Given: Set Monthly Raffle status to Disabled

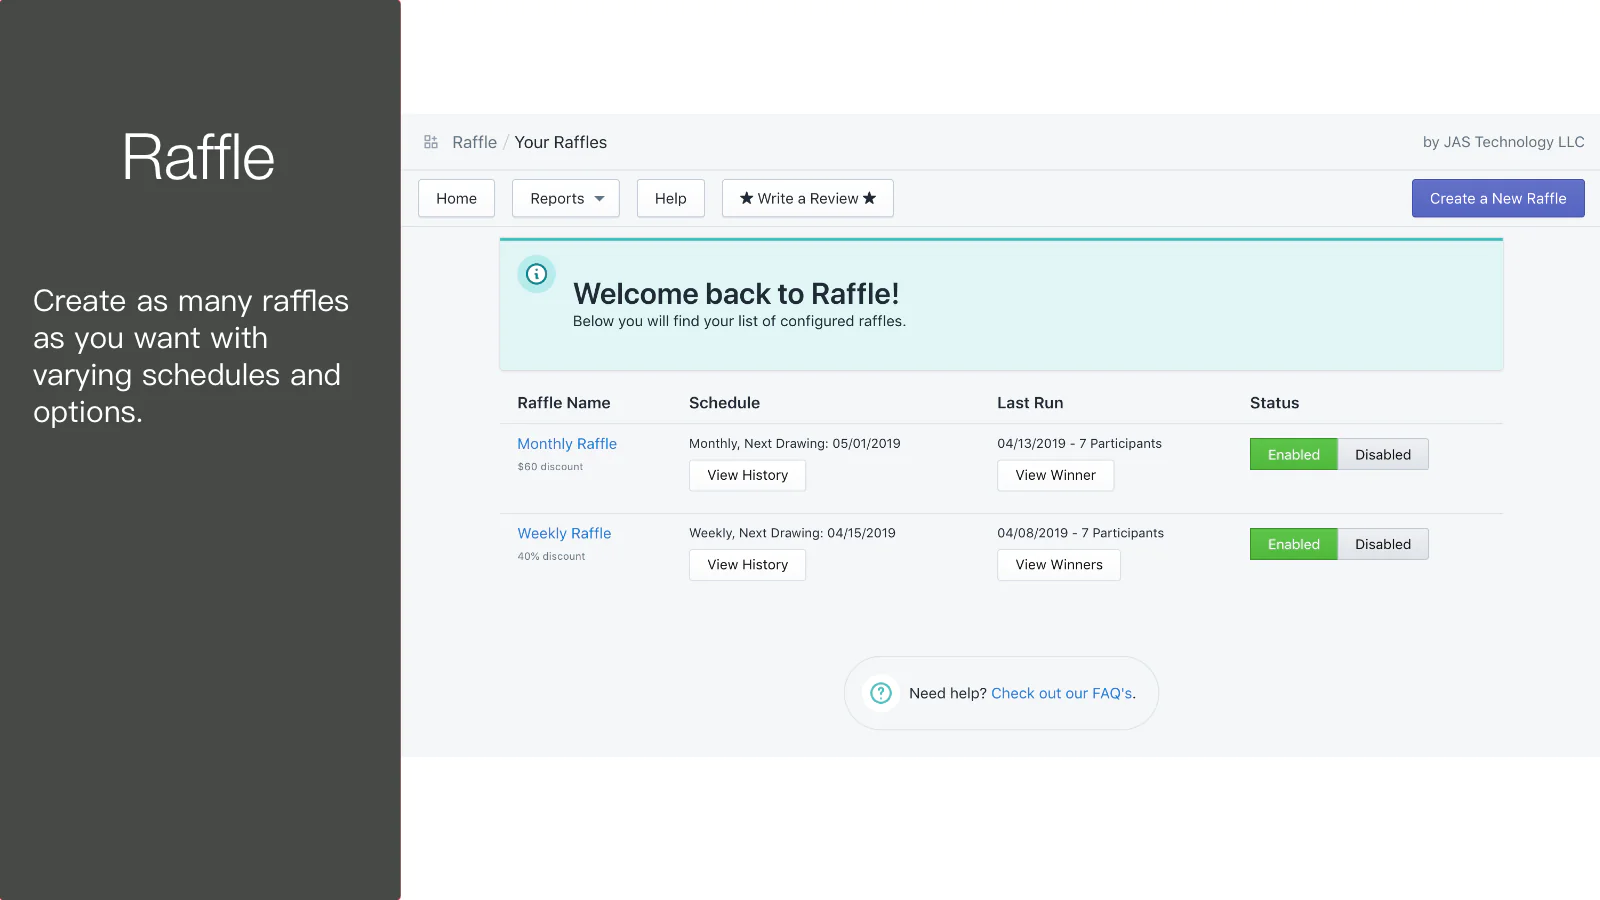Looking at the screenshot, I should [x=1383, y=454].
